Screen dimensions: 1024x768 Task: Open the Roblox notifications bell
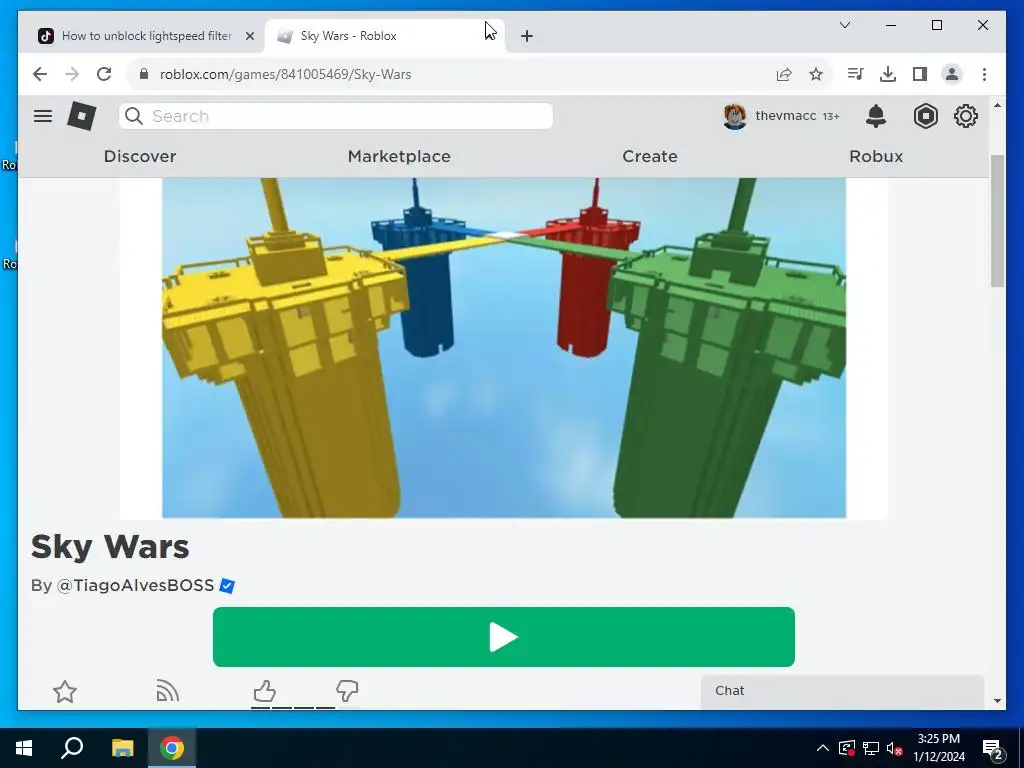(x=876, y=116)
